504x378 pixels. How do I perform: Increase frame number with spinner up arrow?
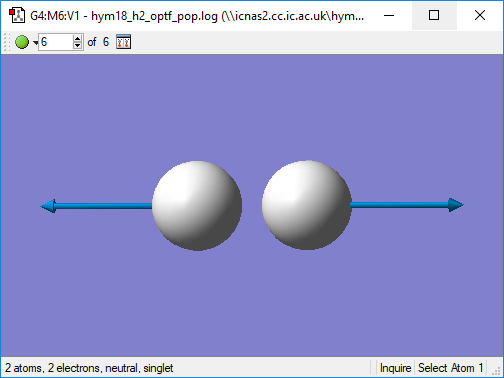pyautogui.click(x=77, y=38)
